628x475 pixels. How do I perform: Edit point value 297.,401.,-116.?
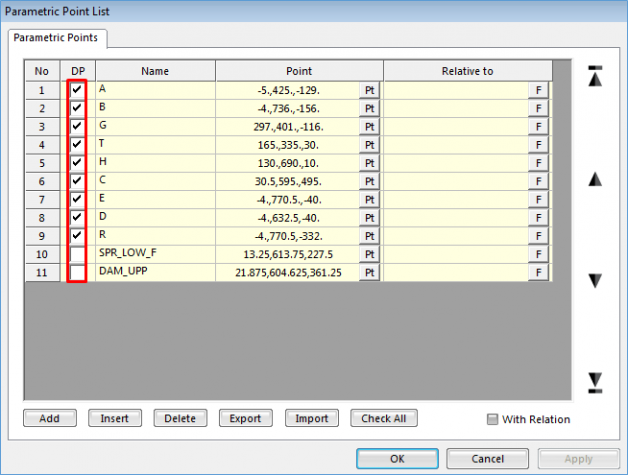coord(288,127)
